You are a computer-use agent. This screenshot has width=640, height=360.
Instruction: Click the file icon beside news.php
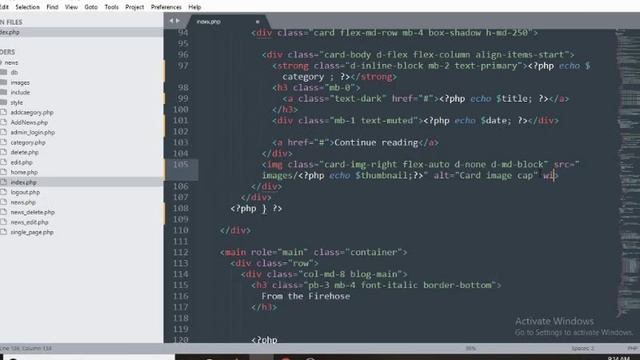[4, 202]
